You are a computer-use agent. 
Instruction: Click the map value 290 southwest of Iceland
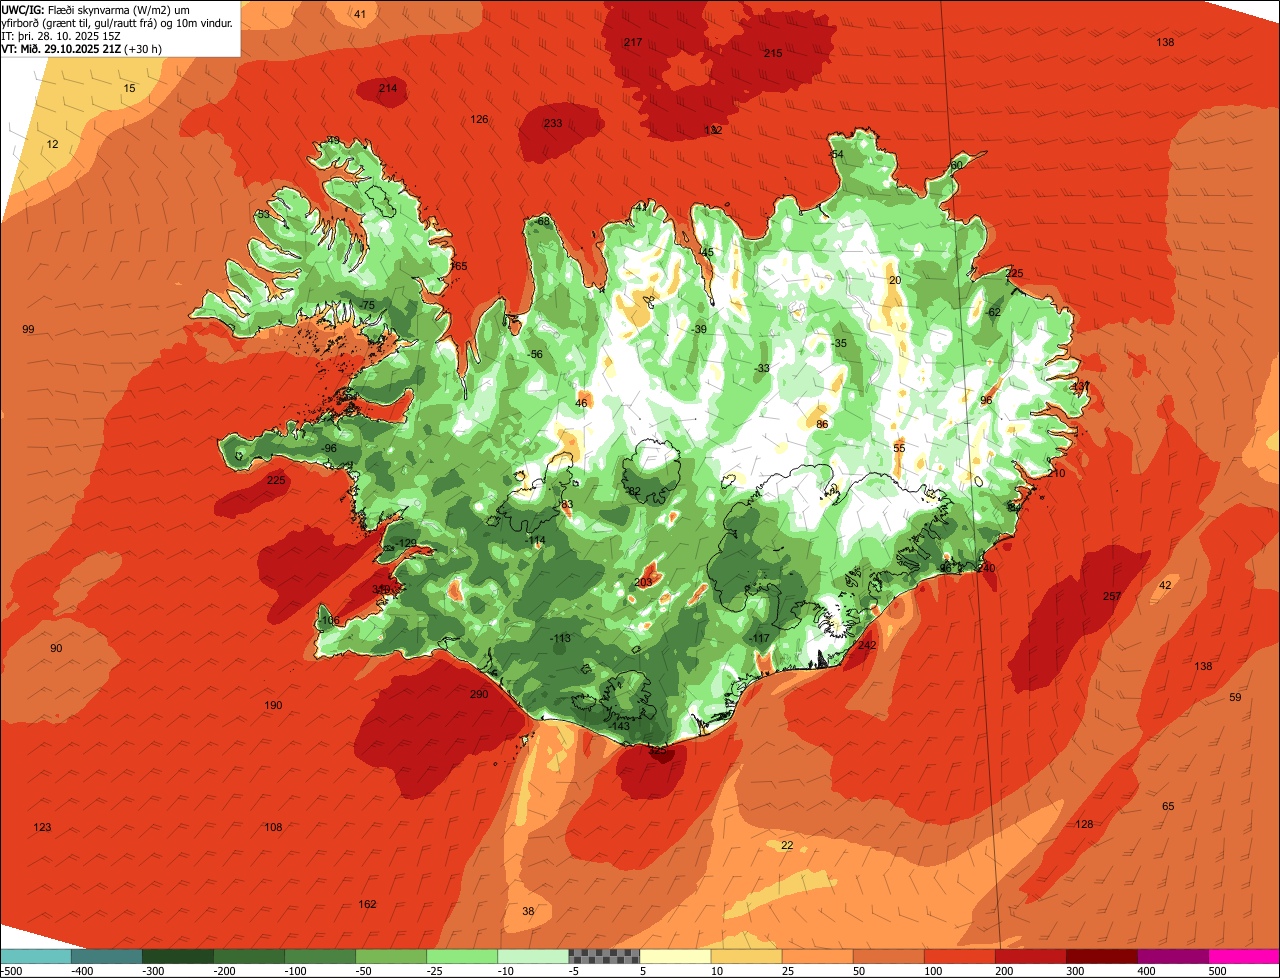(x=479, y=694)
